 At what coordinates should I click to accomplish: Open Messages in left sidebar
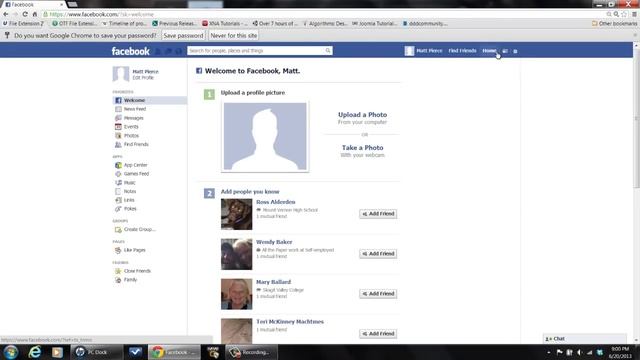click(133, 118)
